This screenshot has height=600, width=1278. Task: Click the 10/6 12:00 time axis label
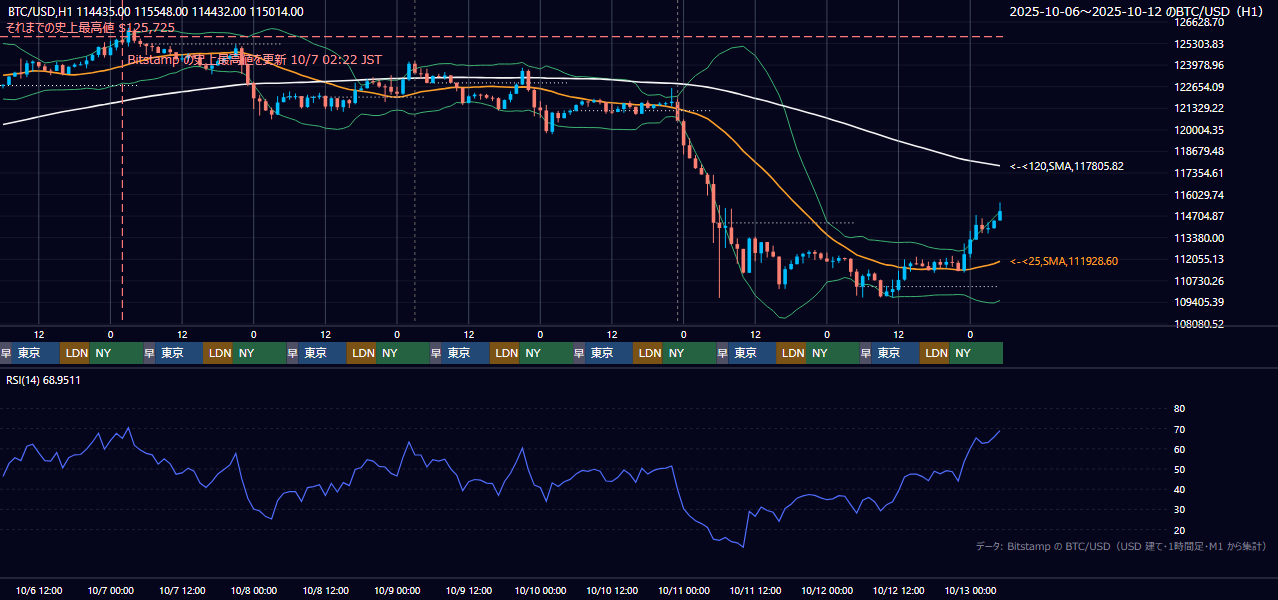coord(40,590)
